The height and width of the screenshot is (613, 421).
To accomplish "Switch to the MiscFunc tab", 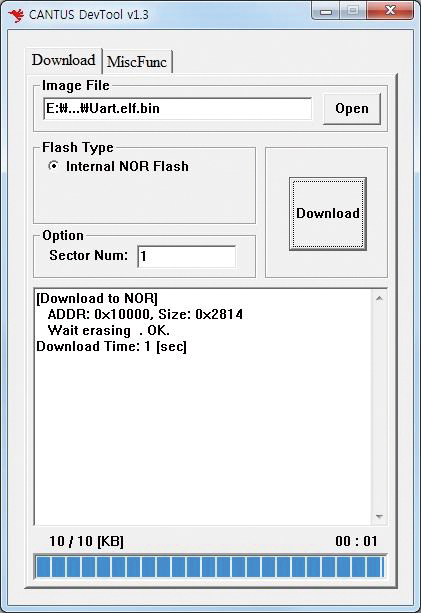I will 137,61.
